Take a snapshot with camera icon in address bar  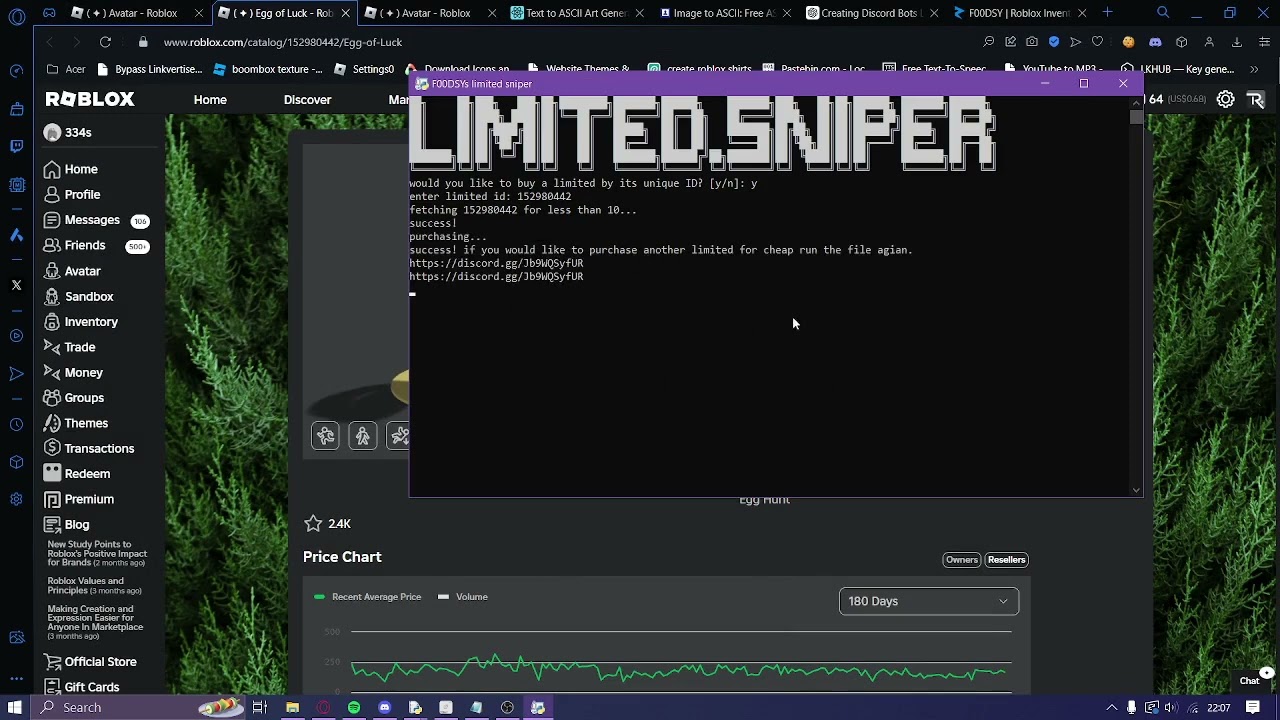tap(1032, 42)
